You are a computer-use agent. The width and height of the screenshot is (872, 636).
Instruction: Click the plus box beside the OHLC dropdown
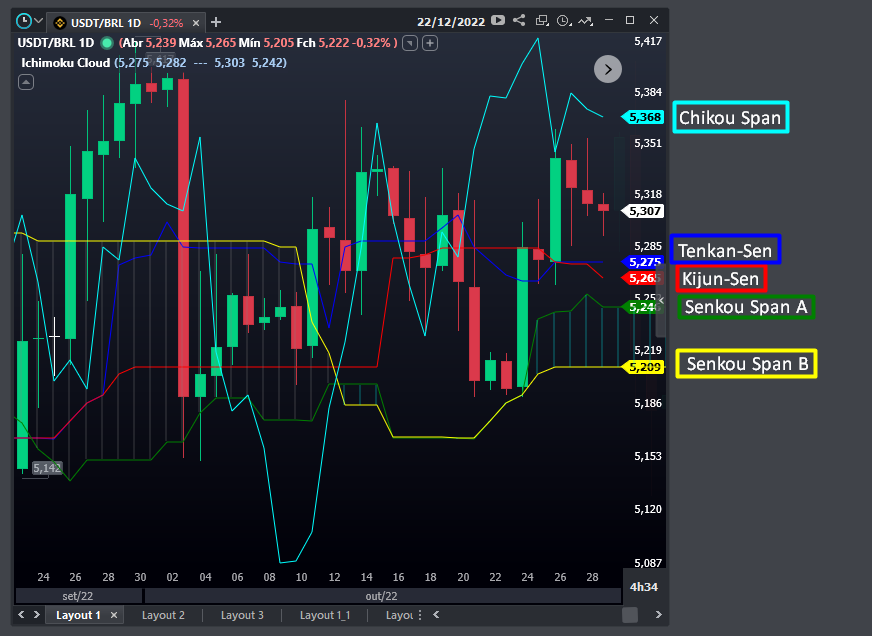coord(430,43)
